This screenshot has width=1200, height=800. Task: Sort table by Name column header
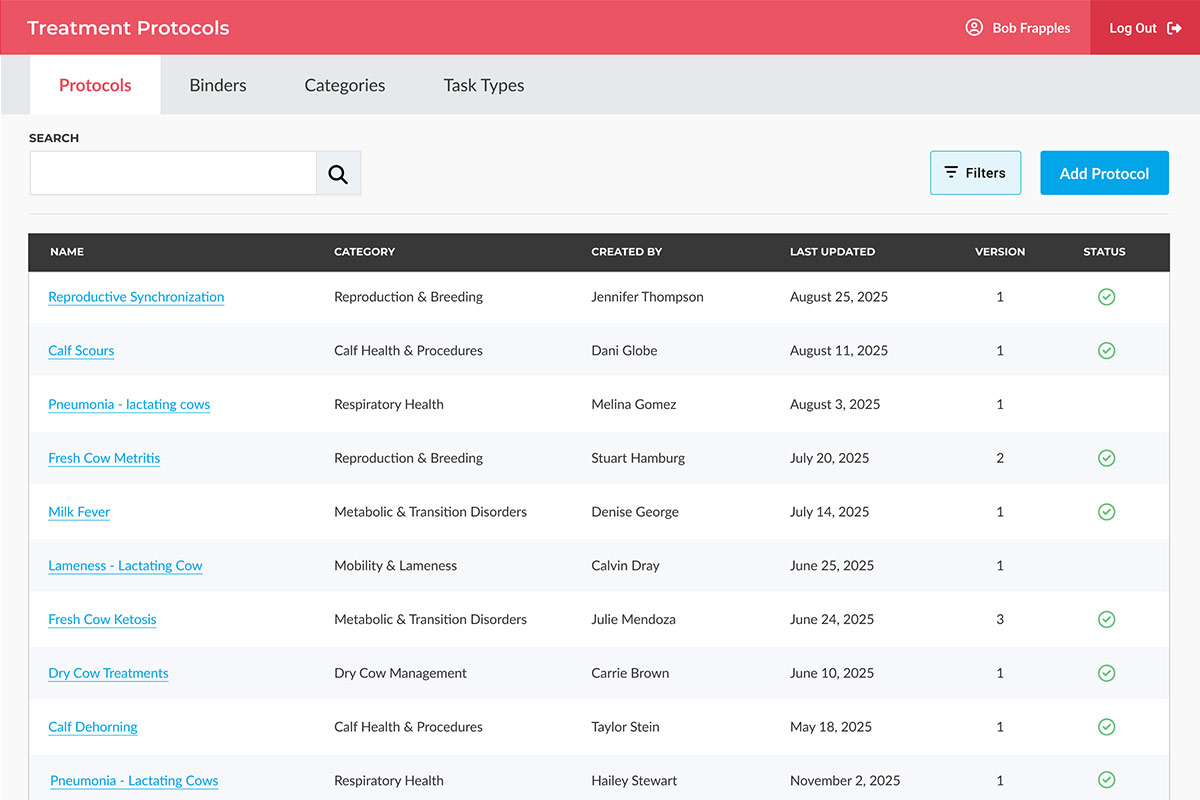pos(67,252)
